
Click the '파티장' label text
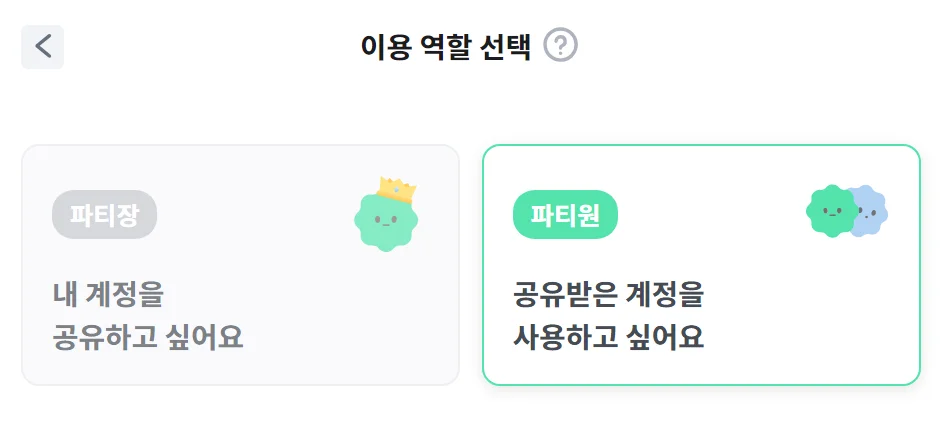[x=104, y=215]
